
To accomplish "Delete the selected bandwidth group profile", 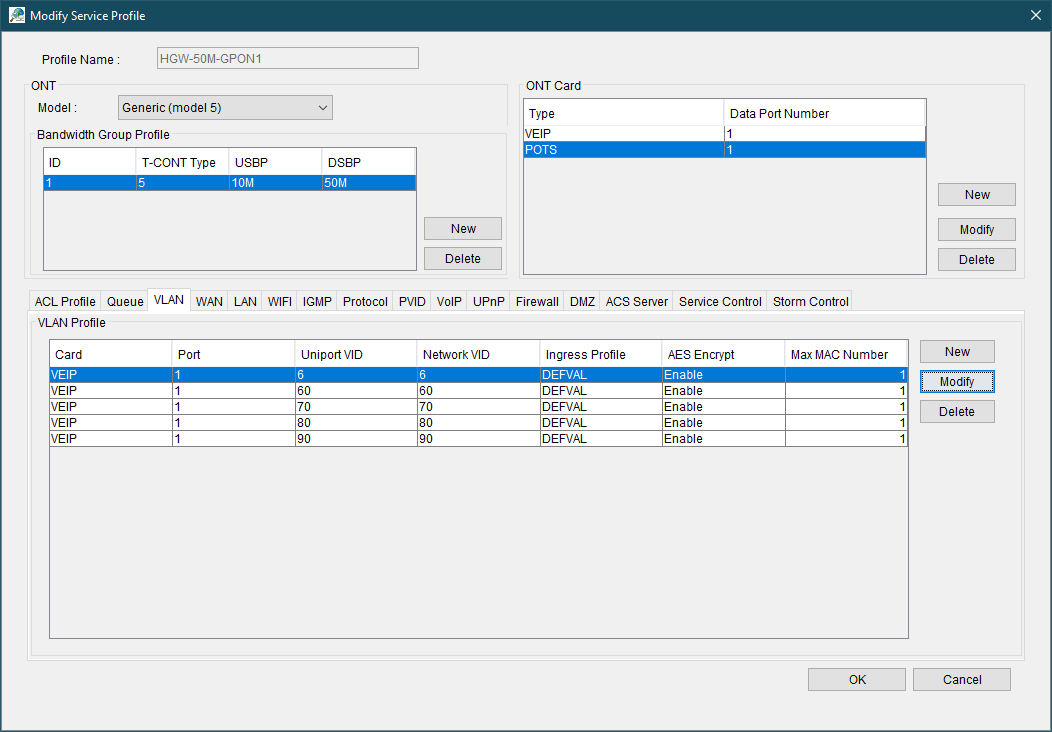I will click(463, 259).
